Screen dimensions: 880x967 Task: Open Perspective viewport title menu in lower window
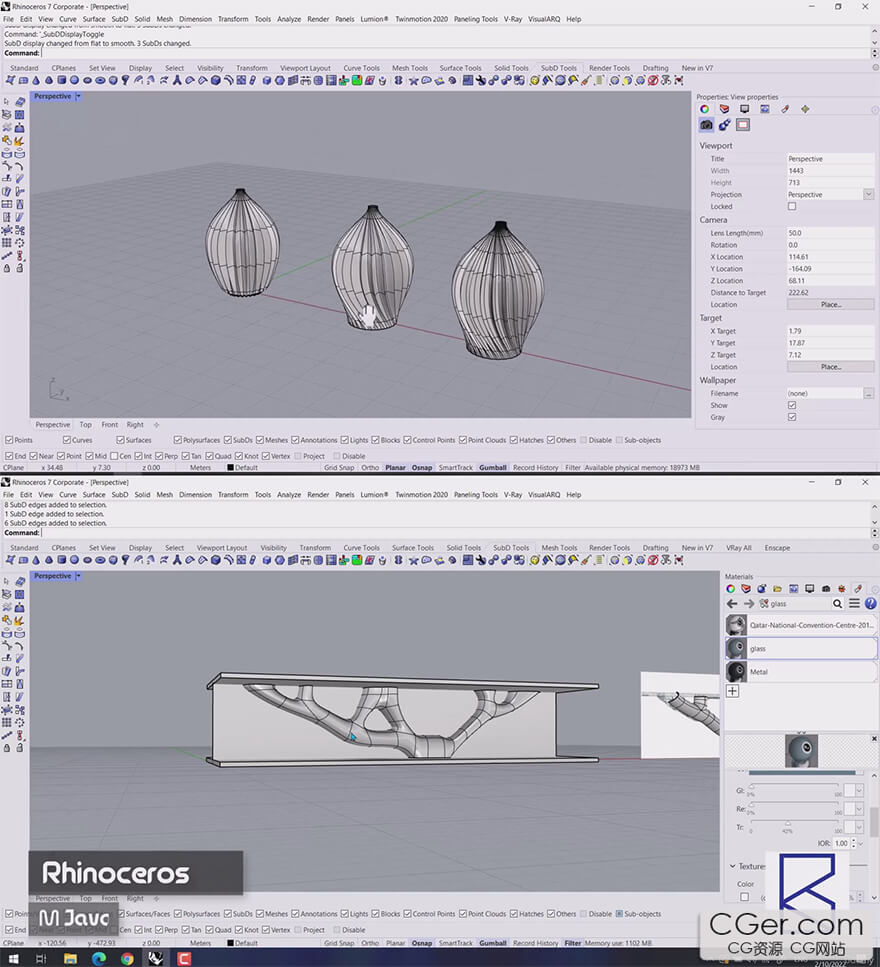[x=78, y=576]
